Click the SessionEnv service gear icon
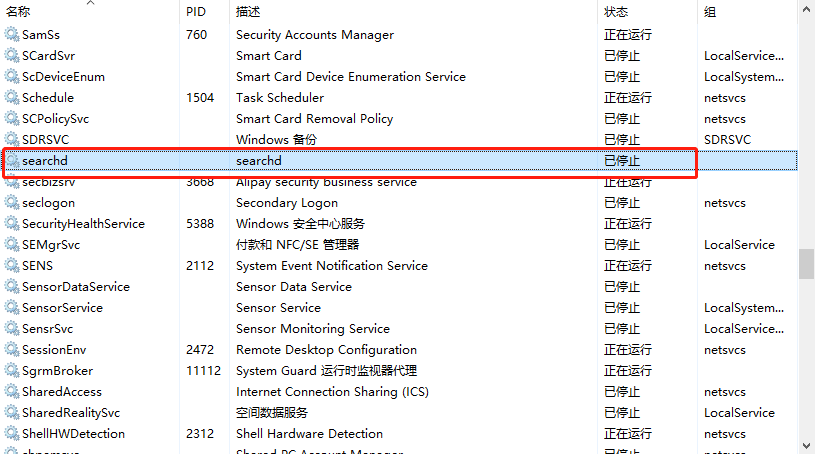This screenshot has width=815, height=454. tap(12, 350)
